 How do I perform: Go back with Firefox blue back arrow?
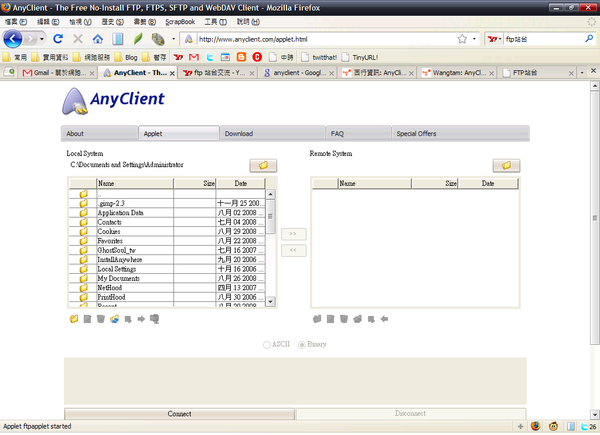coord(13,39)
